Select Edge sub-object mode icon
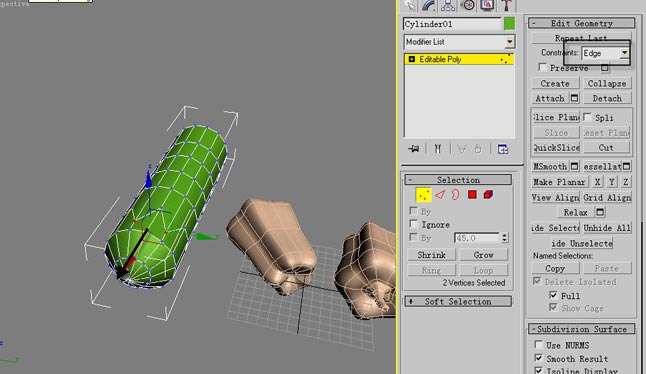The image size is (646, 374). click(440, 194)
